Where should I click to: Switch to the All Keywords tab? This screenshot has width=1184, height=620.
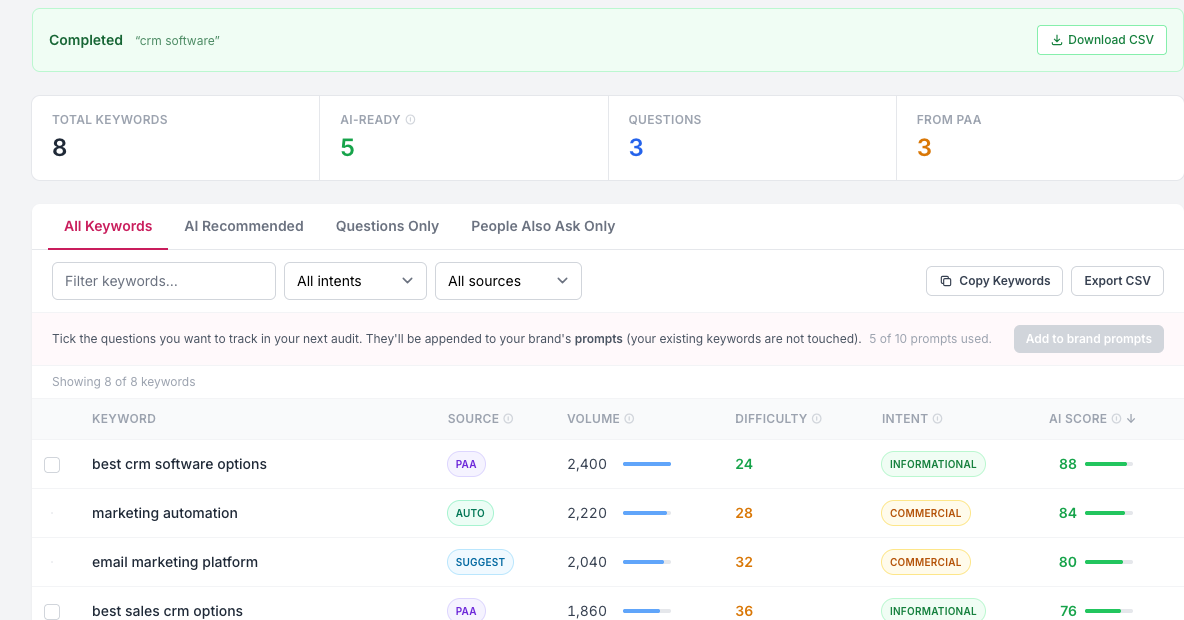(108, 227)
